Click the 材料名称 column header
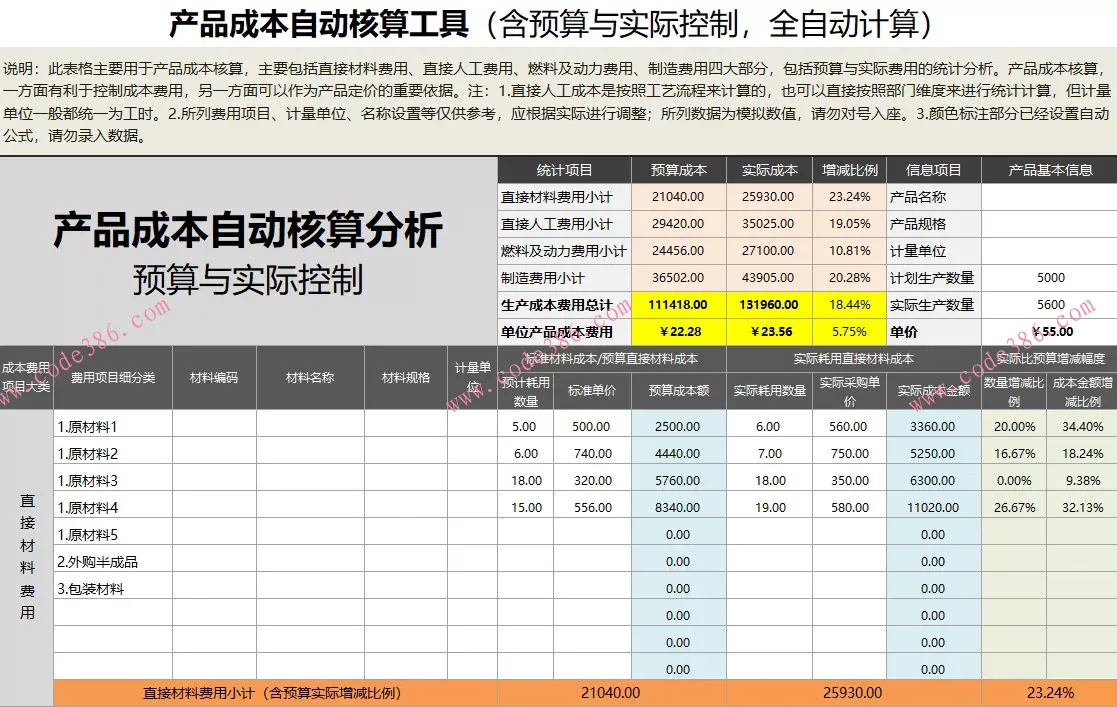This screenshot has width=1117, height=707. (x=310, y=378)
